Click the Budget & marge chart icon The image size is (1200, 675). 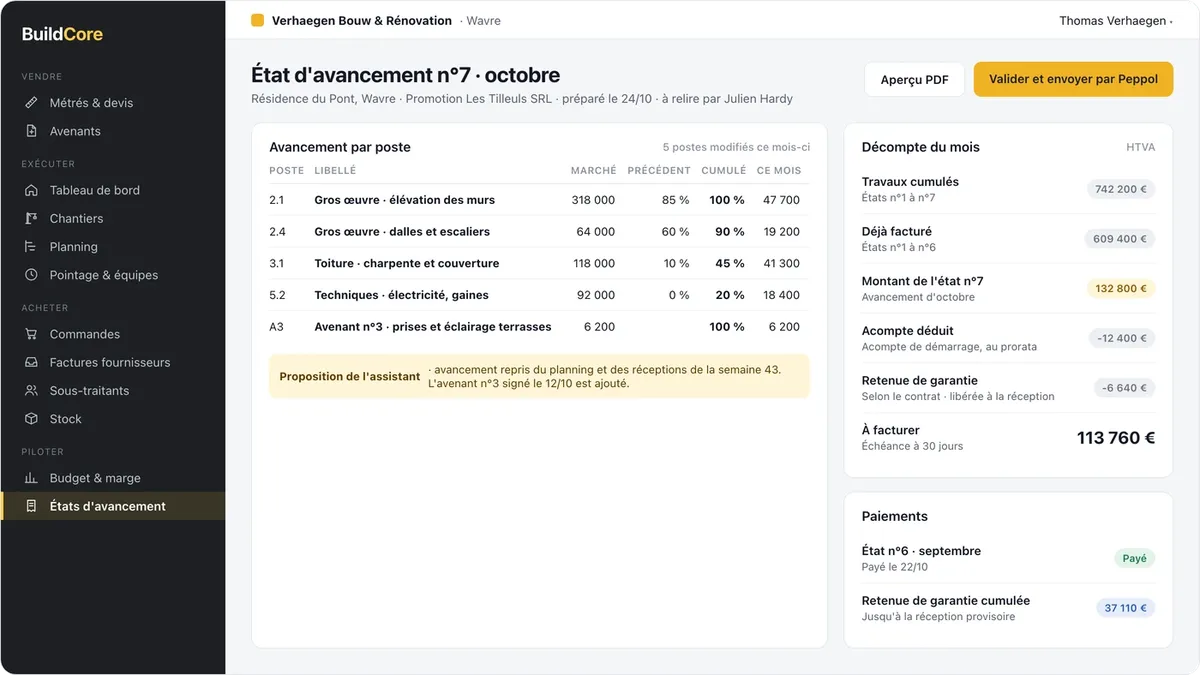[x=31, y=478]
